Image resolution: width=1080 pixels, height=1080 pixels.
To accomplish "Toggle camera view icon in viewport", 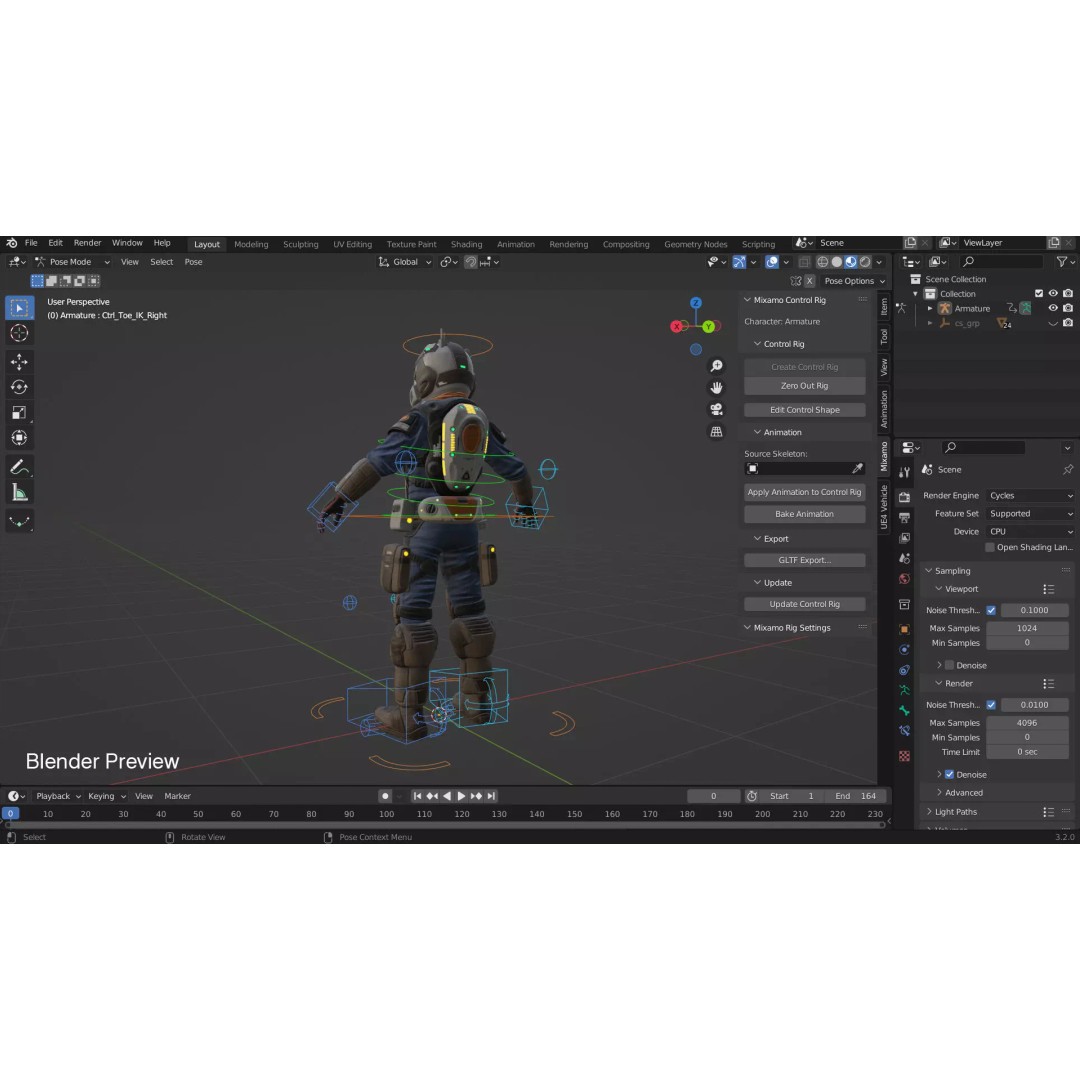I will (716, 410).
